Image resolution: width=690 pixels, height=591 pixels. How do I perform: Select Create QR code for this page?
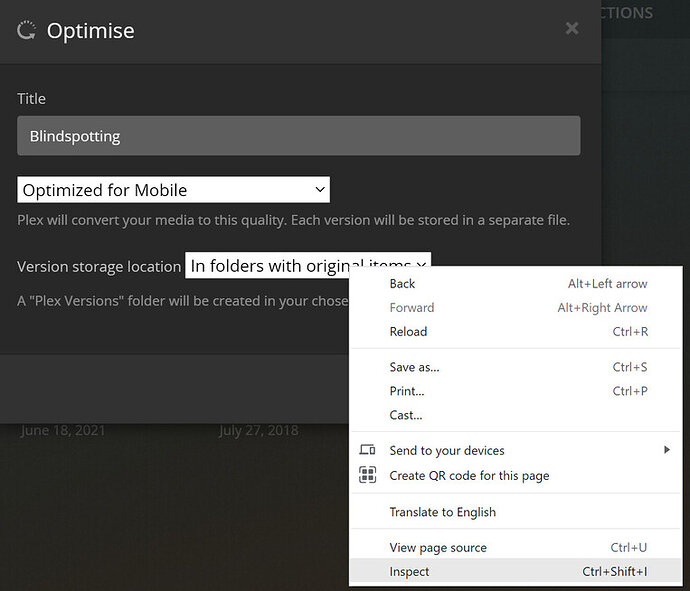[516, 475]
